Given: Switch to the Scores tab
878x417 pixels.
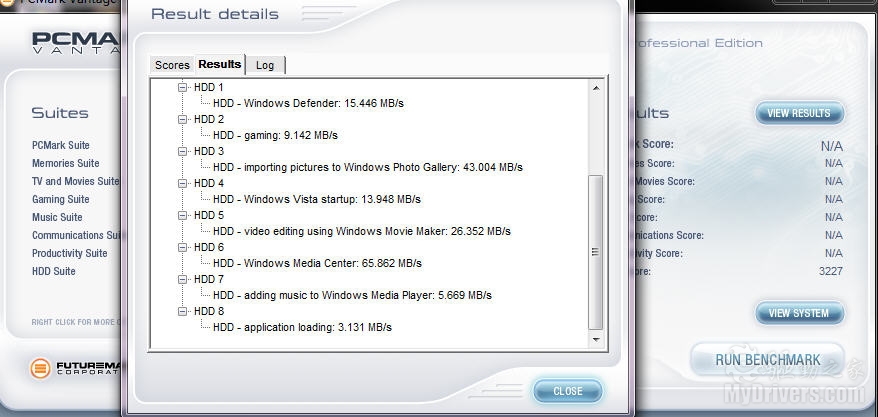Looking at the screenshot, I should point(172,65).
